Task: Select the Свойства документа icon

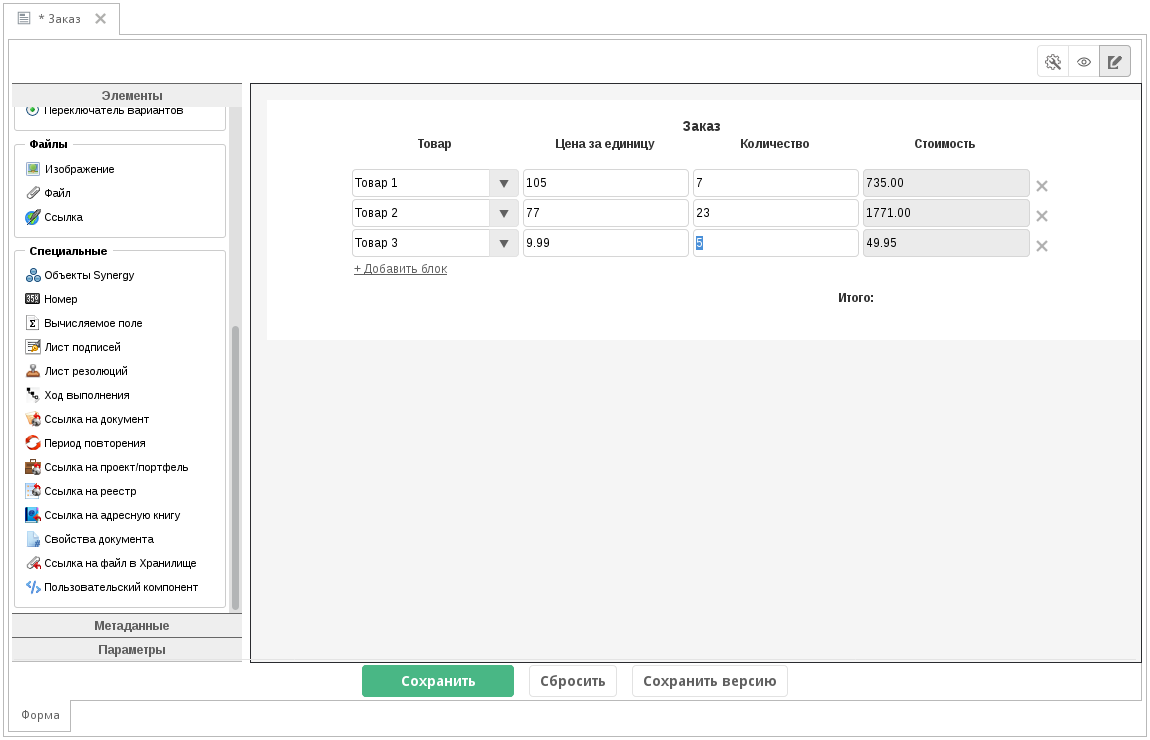Action: pyautogui.click(x=33, y=539)
